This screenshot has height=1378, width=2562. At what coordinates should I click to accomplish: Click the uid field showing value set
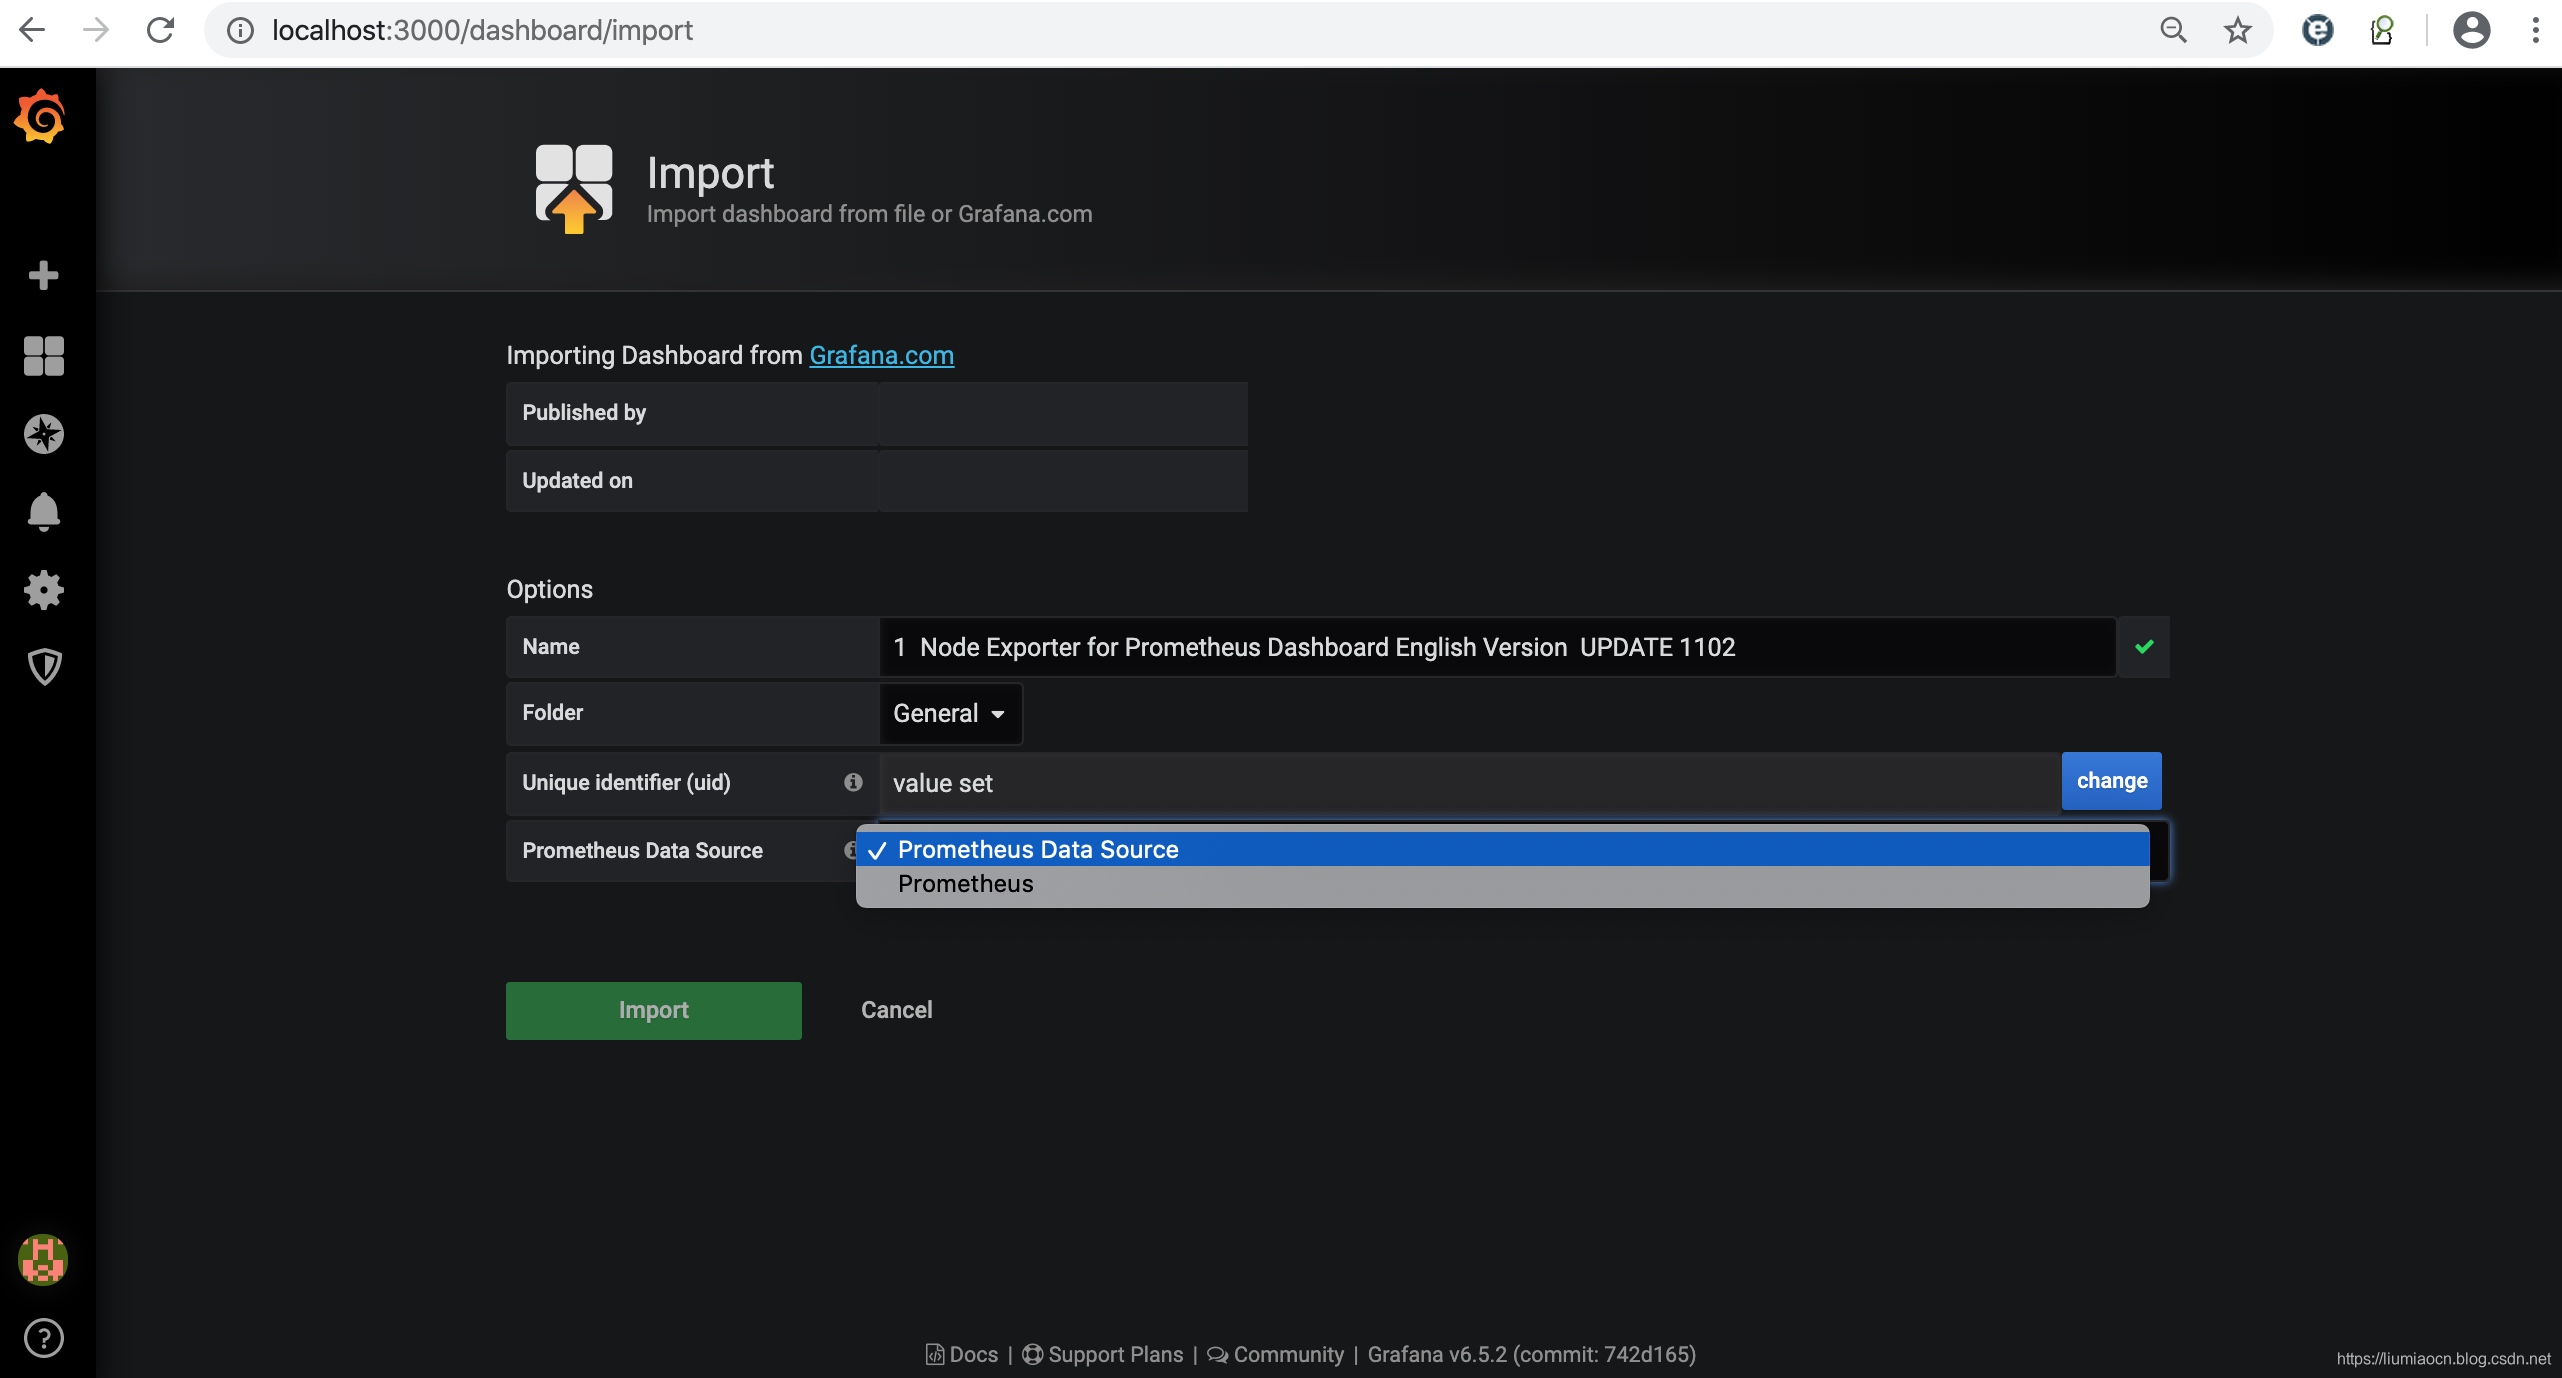(1470, 782)
